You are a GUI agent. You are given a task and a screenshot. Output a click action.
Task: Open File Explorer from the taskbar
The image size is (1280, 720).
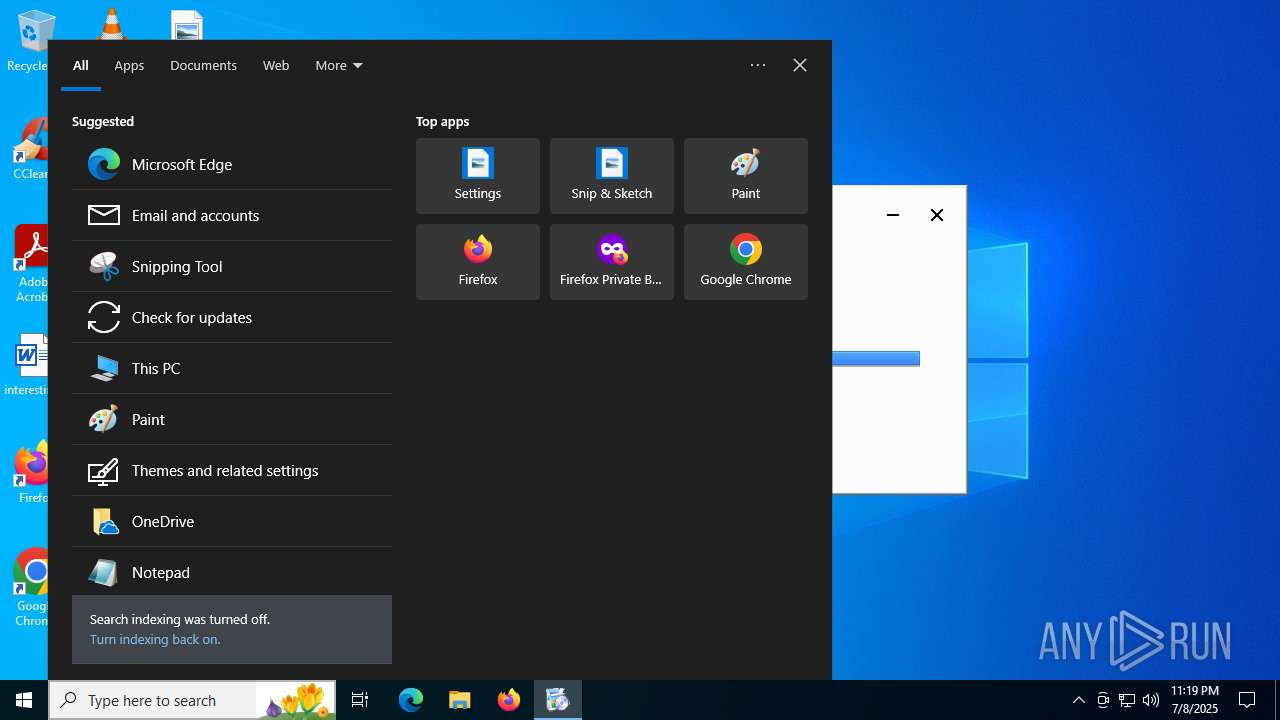pyautogui.click(x=460, y=700)
